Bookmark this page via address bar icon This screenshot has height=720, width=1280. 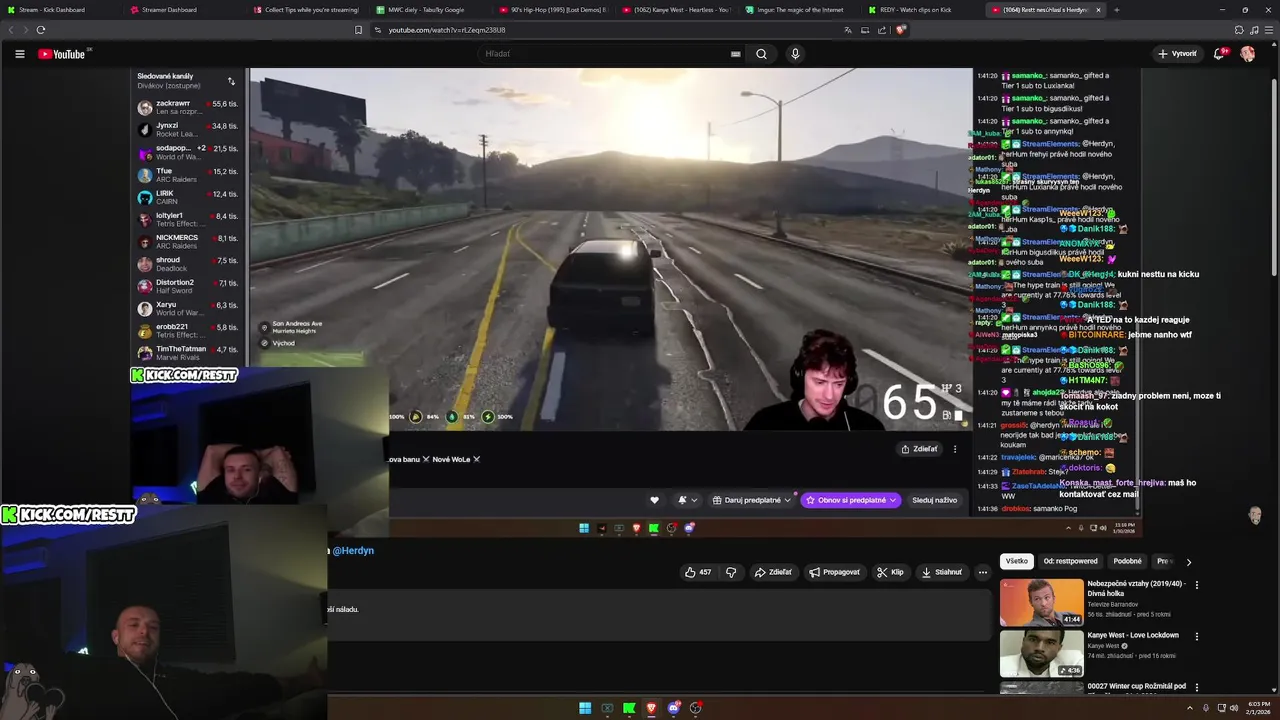point(358,30)
